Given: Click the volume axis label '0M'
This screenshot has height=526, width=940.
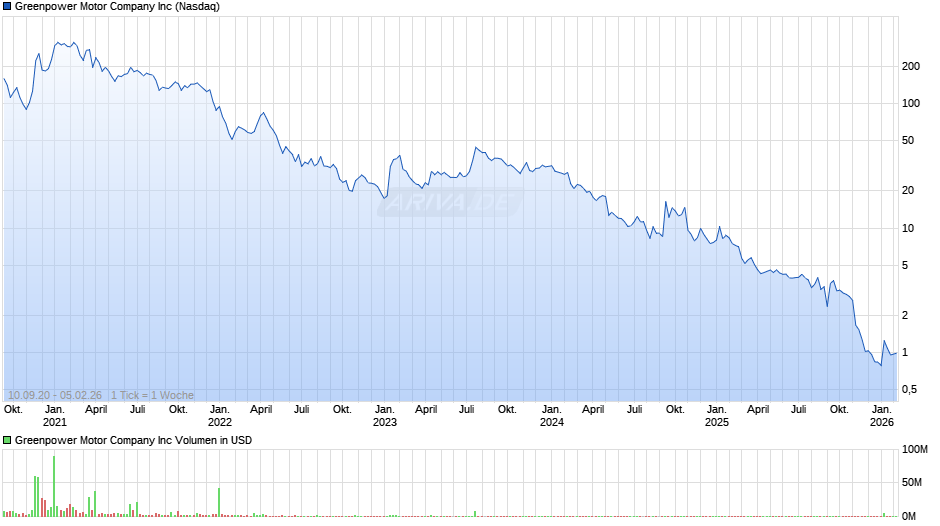Looking at the screenshot, I should (x=909, y=516).
